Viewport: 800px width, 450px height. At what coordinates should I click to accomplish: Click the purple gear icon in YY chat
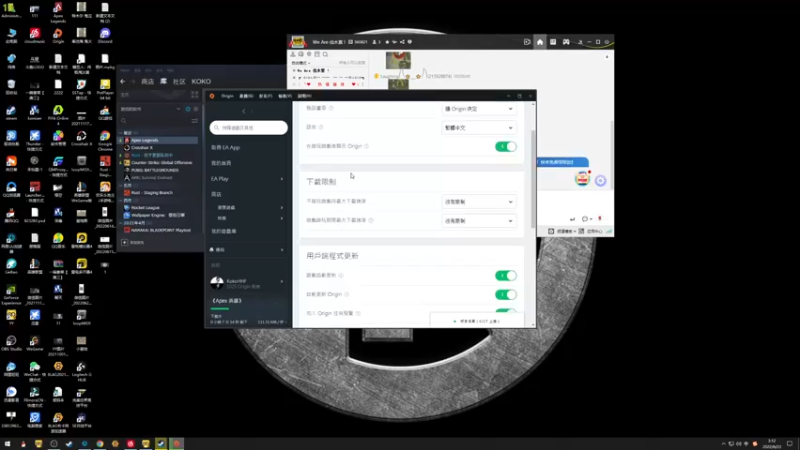pos(600,181)
